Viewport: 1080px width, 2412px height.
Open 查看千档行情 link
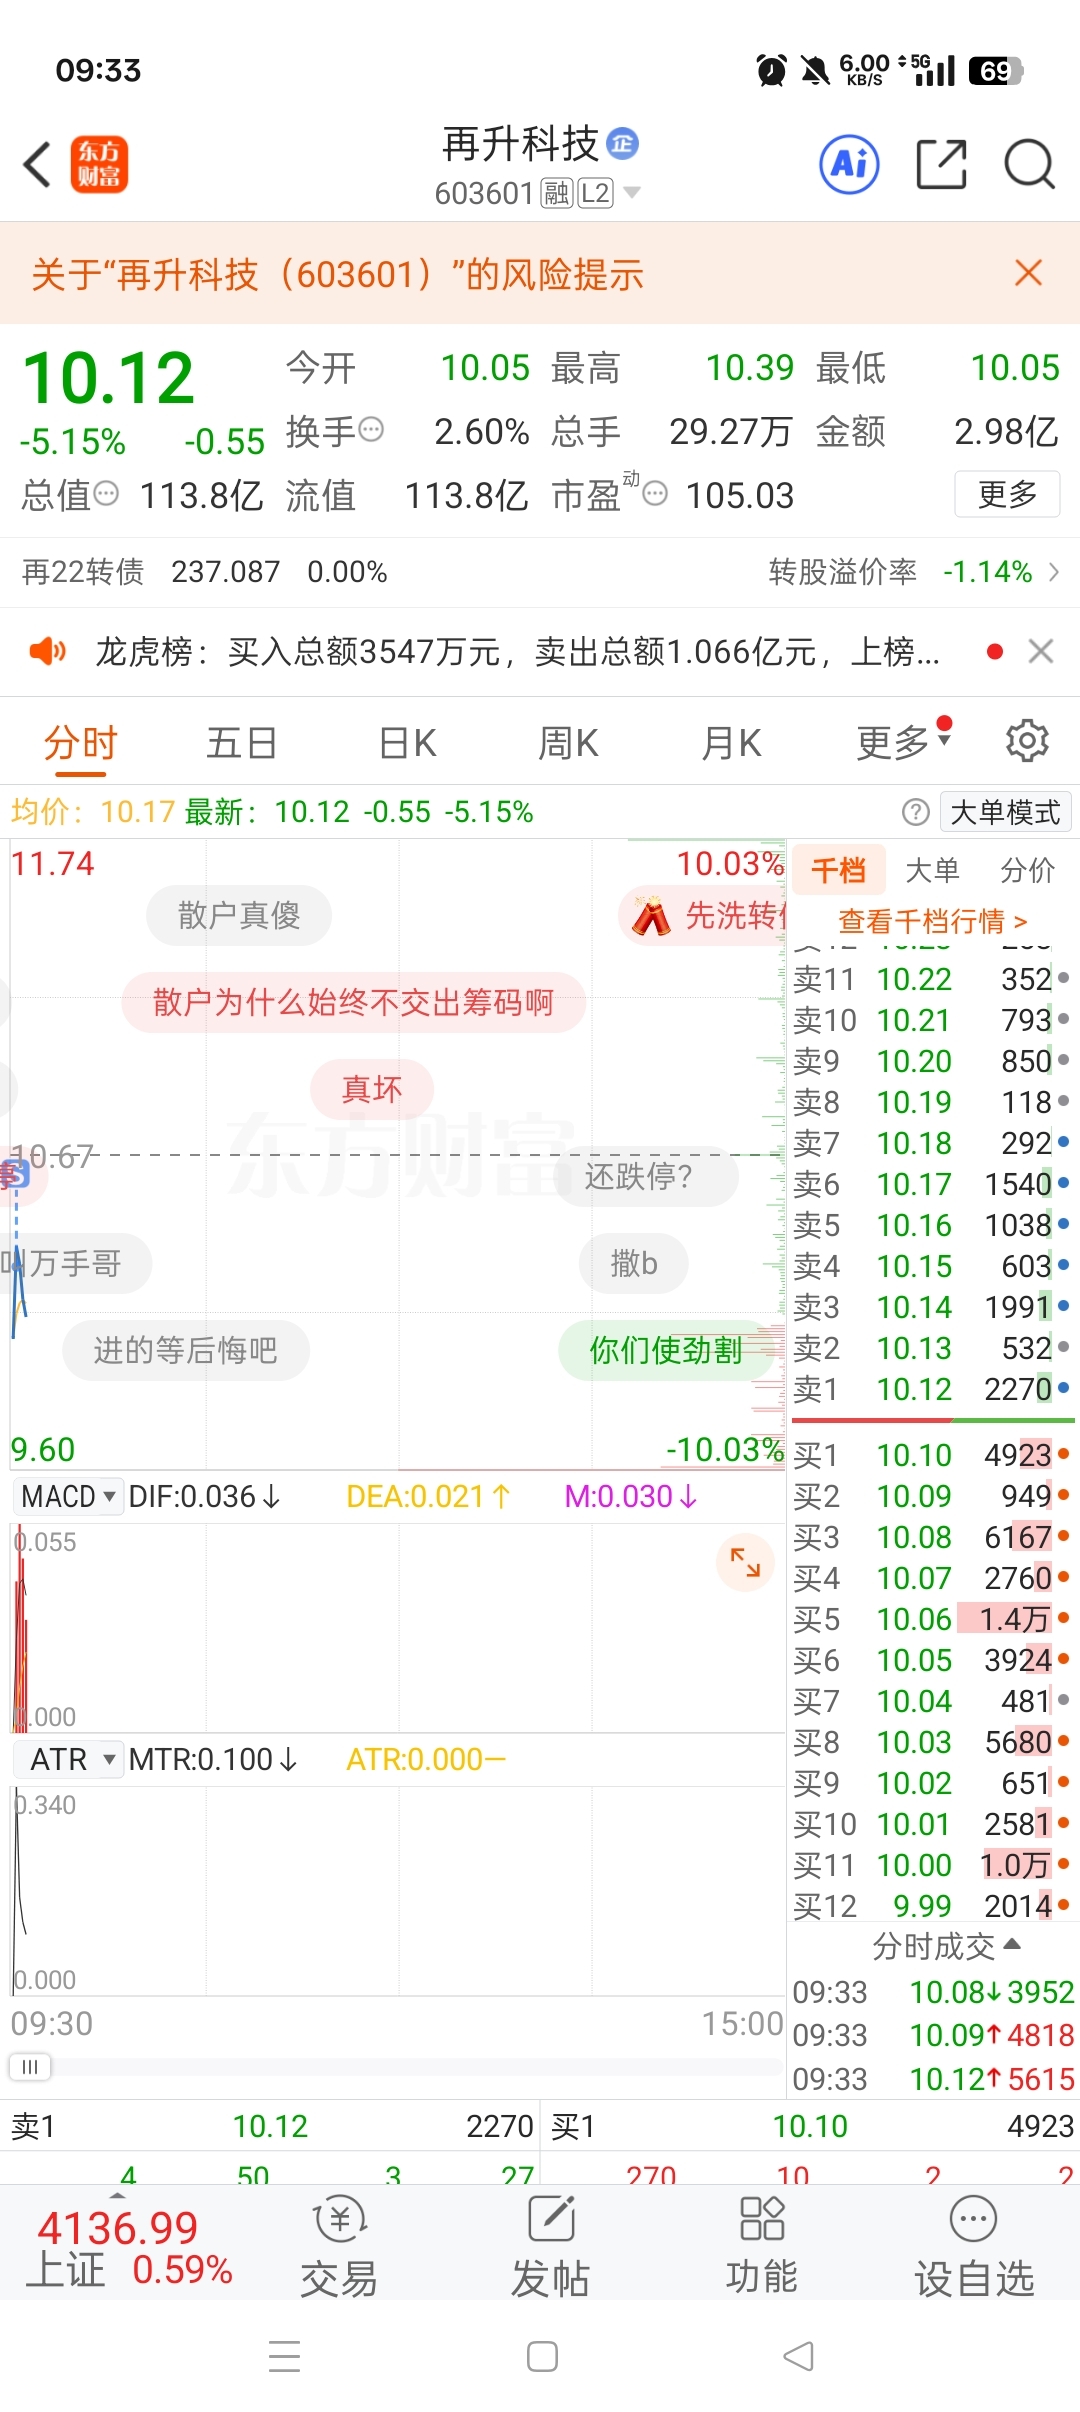932,920
